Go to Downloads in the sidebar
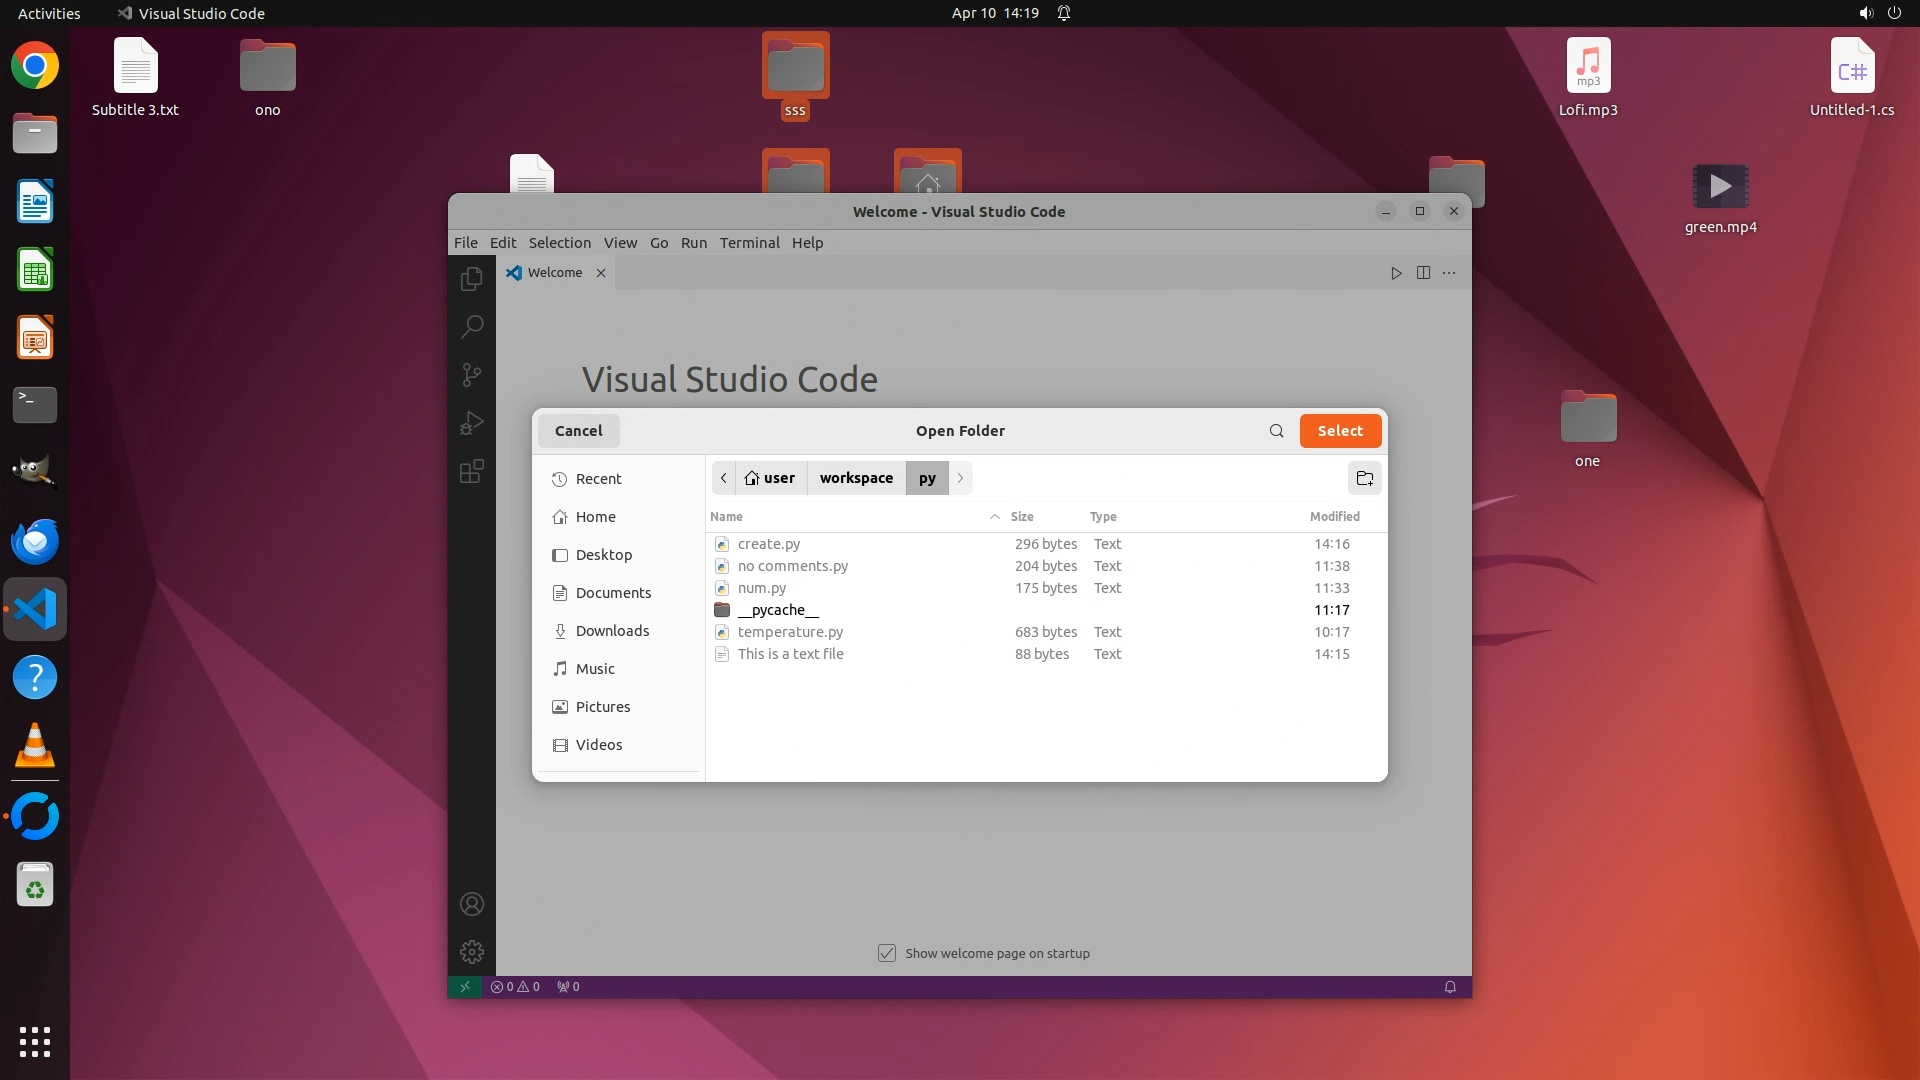Screen dimensions: 1920x1080 click(x=612, y=631)
